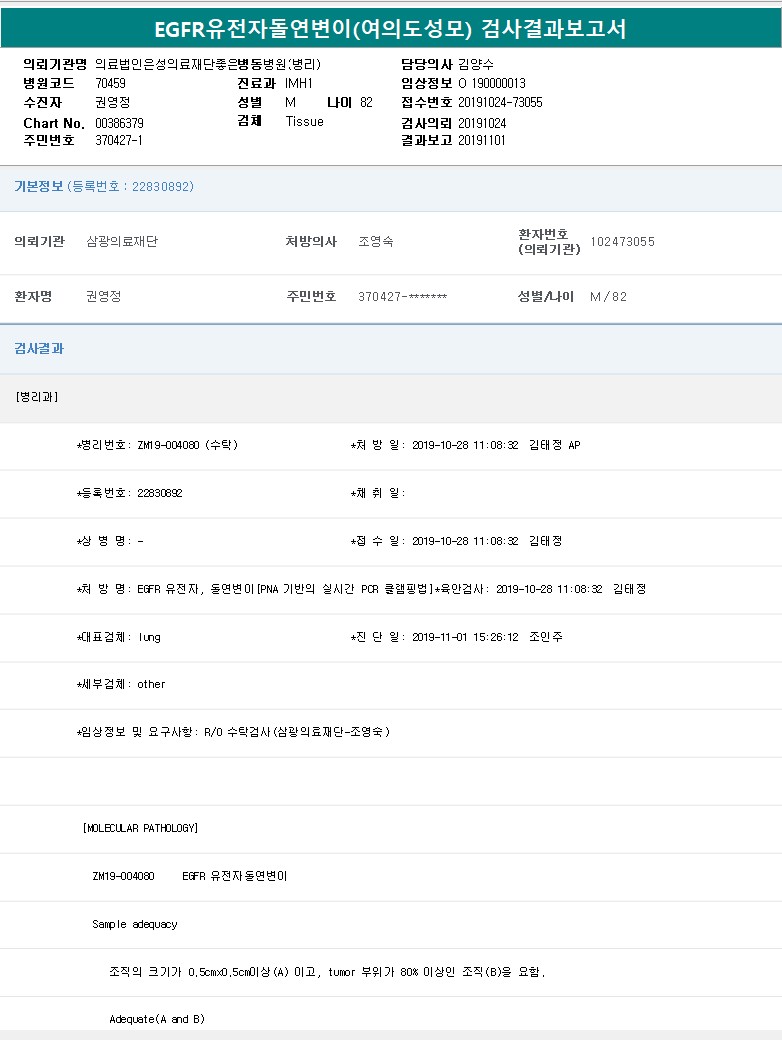Click patient number 102473055
The image size is (782, 1040).
(622, 241)
